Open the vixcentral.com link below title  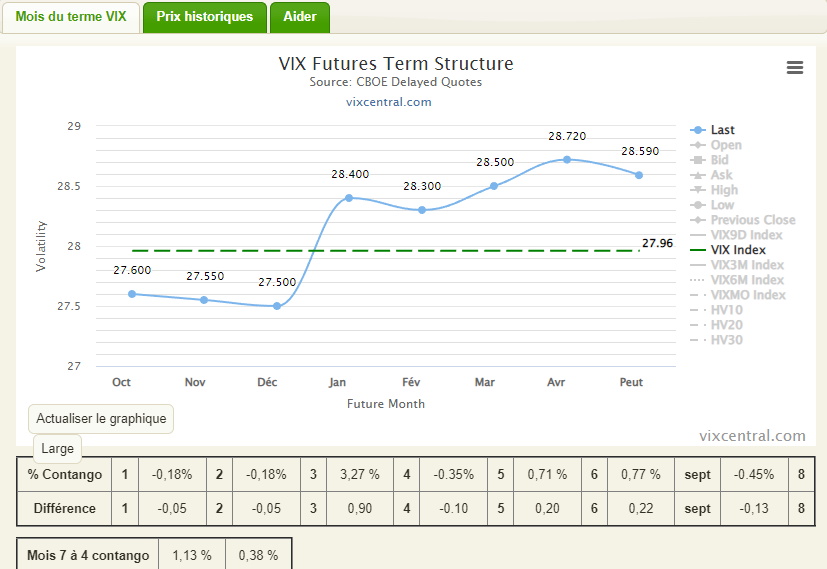point(389,102)
